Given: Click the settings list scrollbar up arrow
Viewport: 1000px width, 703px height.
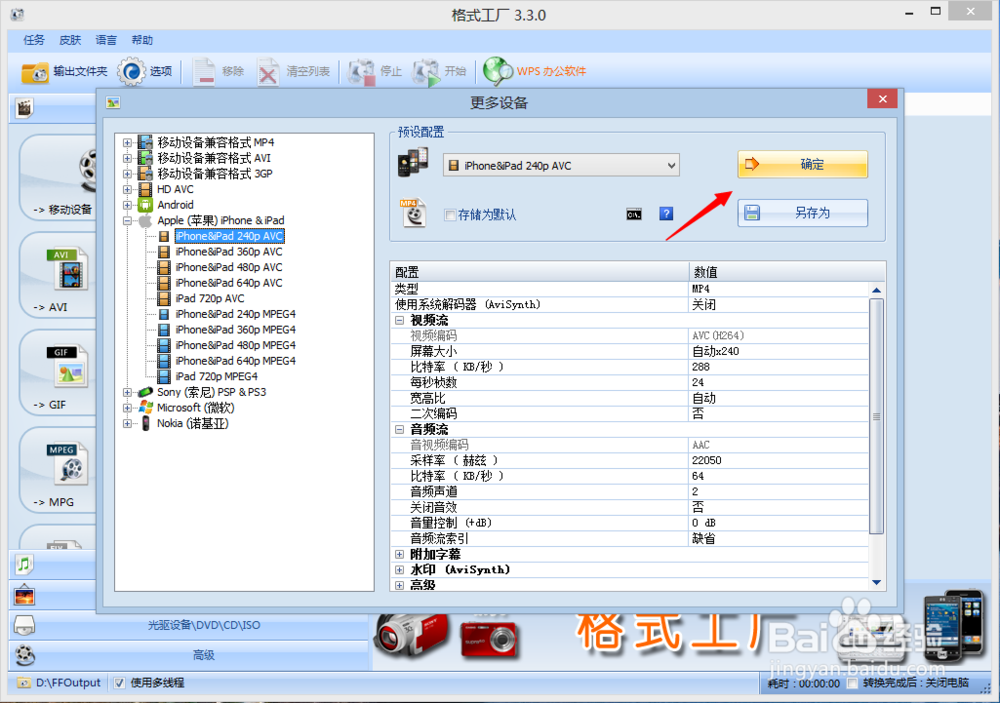Looking at the screenshot, I should (876, 290).
